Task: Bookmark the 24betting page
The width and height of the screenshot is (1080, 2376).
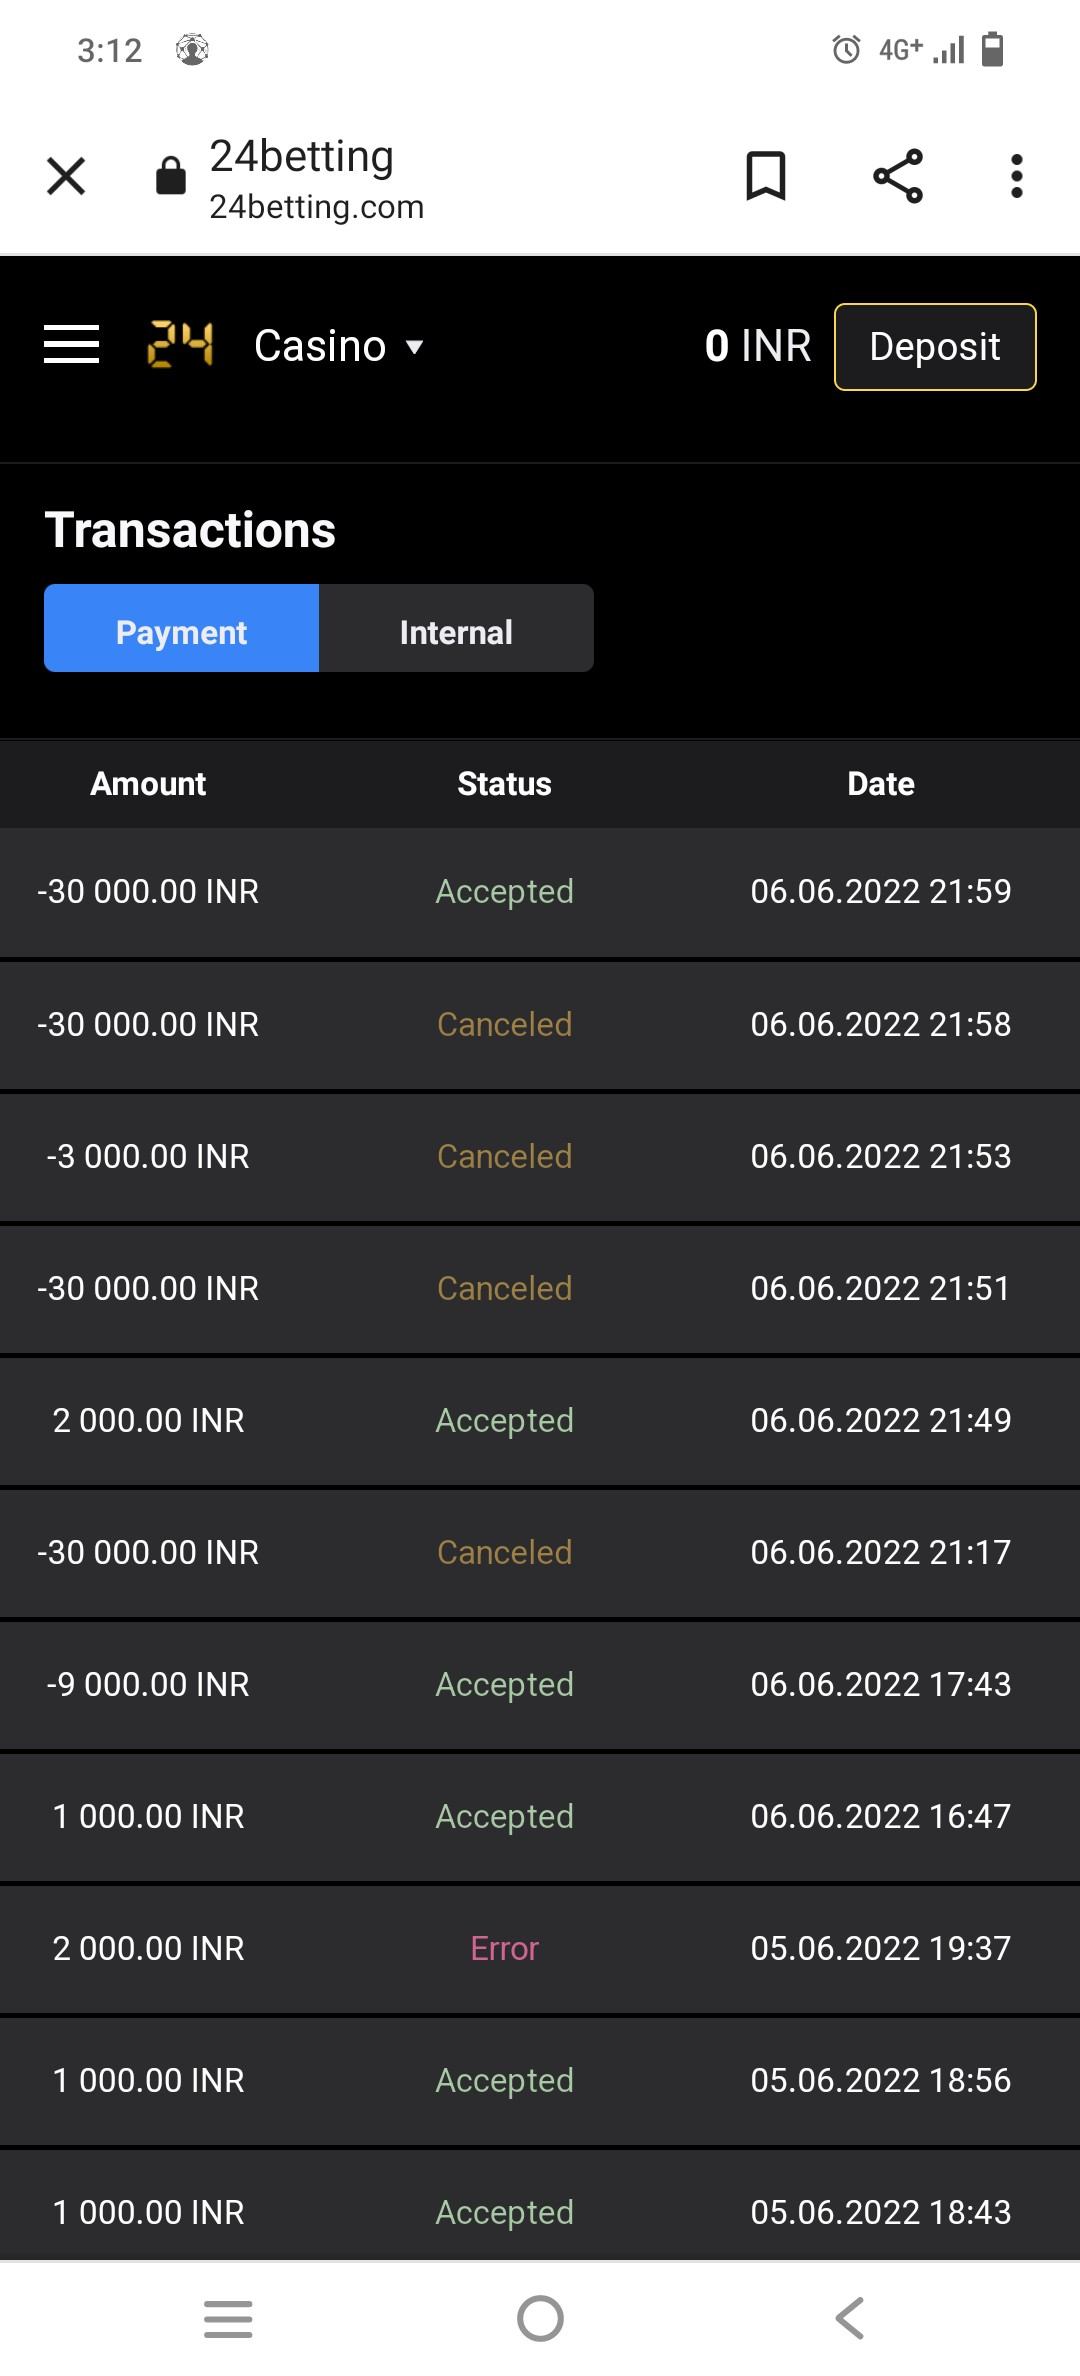Action: click(766, 177)
